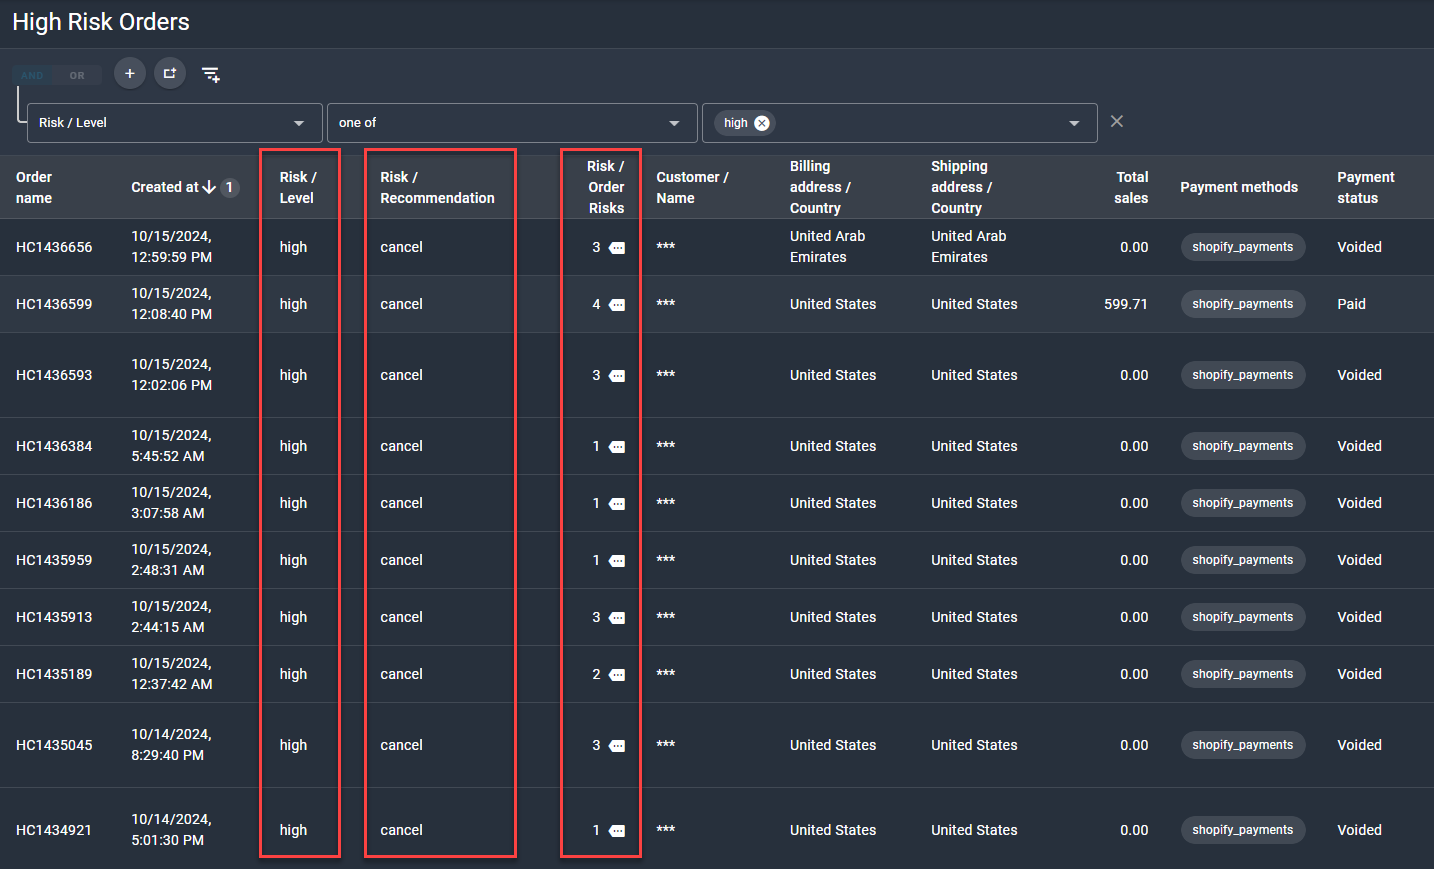Open order risks comment icon for HC1436186
This screenshot has height=869, width=1434.
tap(617, 504)
